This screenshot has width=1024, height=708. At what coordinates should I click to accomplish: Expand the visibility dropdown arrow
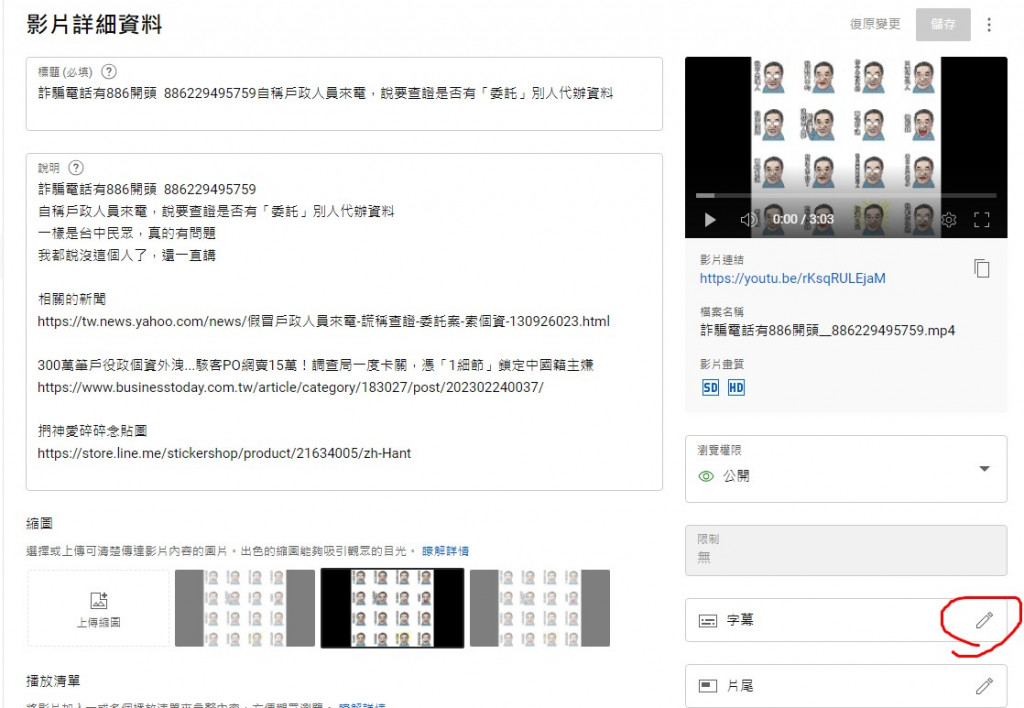(984, 469)
